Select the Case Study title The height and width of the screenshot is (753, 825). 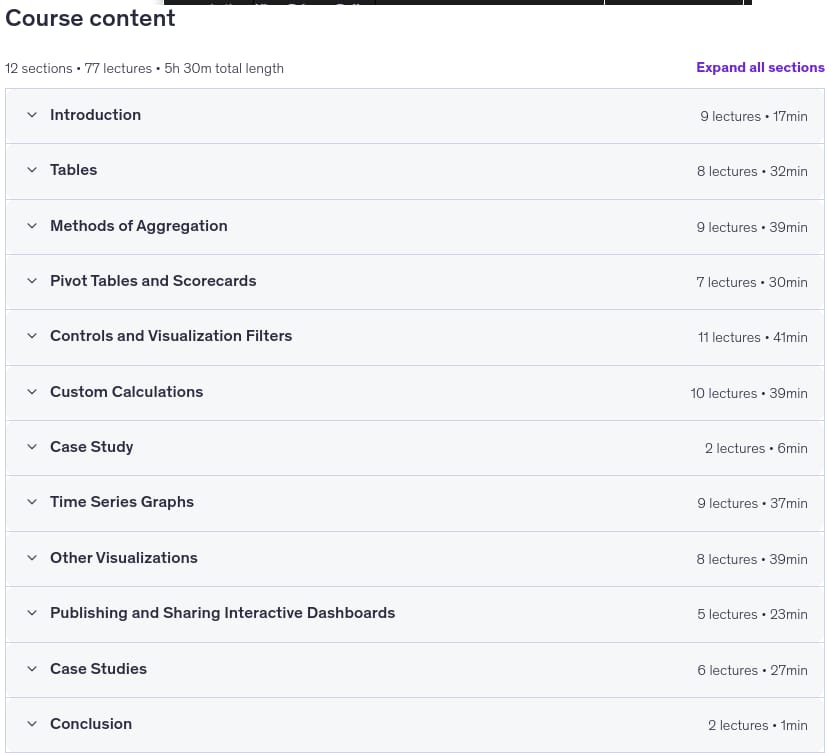point(92,447)
